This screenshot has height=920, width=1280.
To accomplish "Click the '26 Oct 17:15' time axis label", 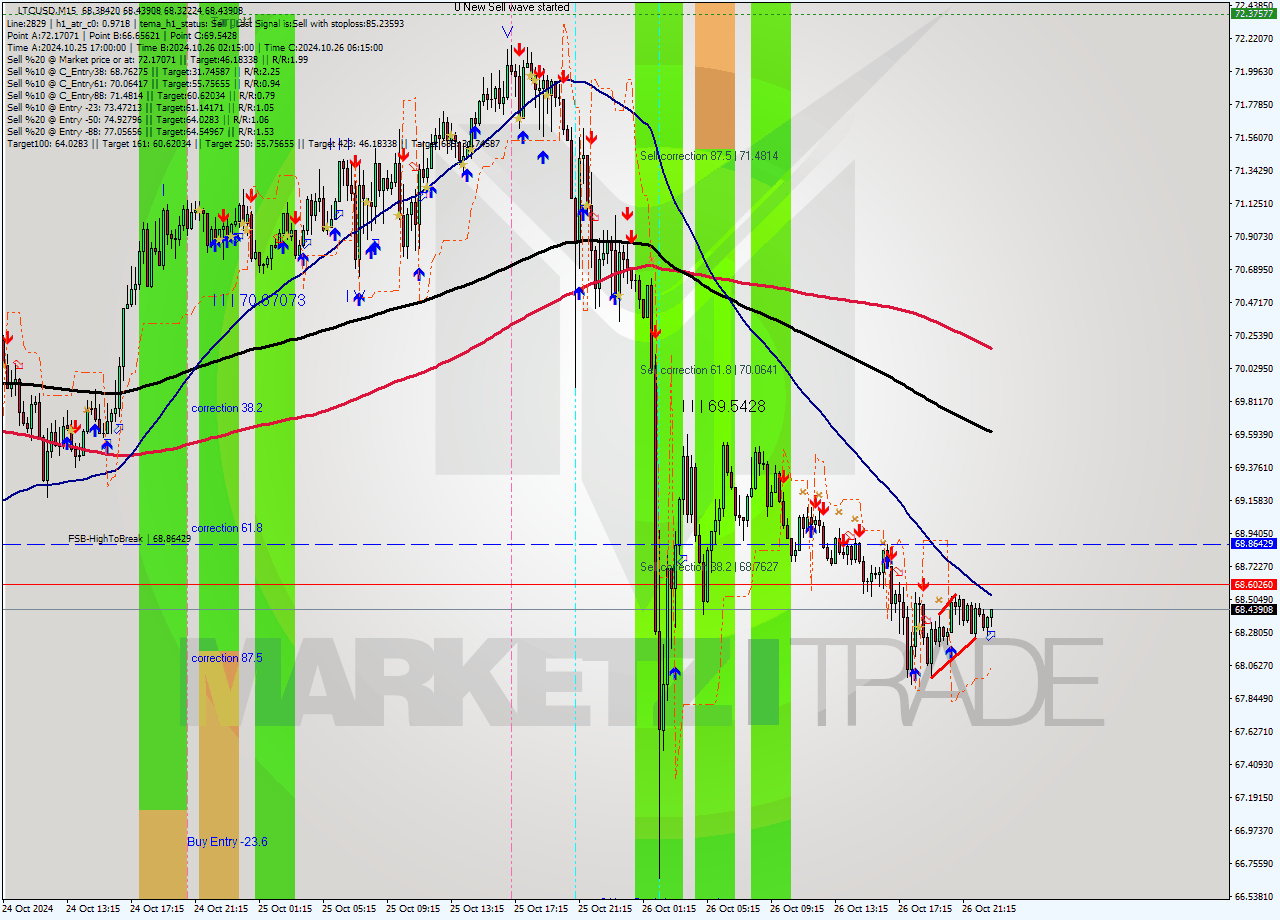I will (x=925, y=909).
